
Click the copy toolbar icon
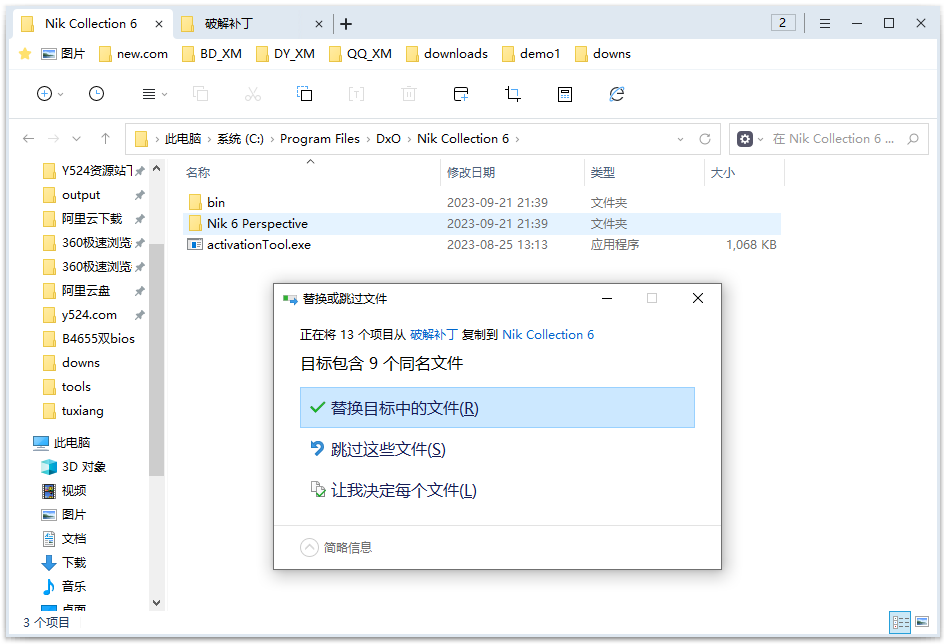click(200, 94)
